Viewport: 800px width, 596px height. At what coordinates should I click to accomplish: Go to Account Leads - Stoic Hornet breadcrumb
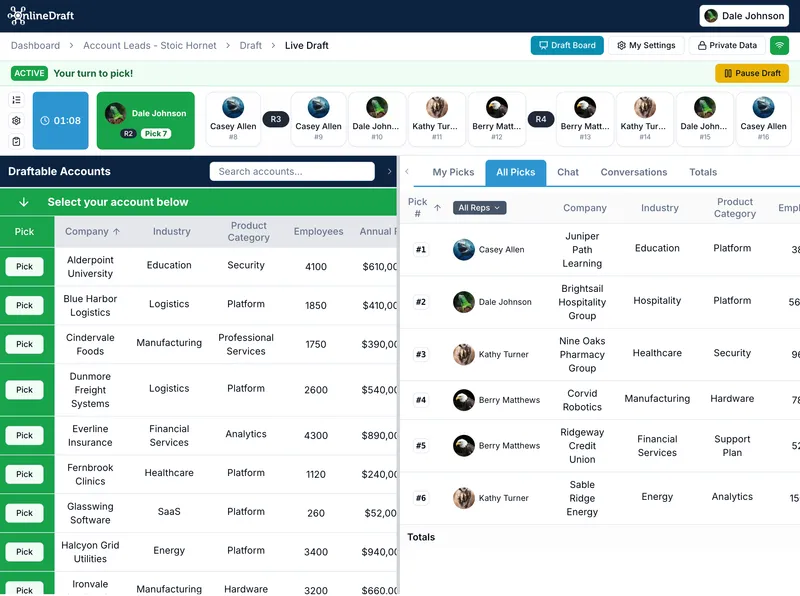[149, 45]
